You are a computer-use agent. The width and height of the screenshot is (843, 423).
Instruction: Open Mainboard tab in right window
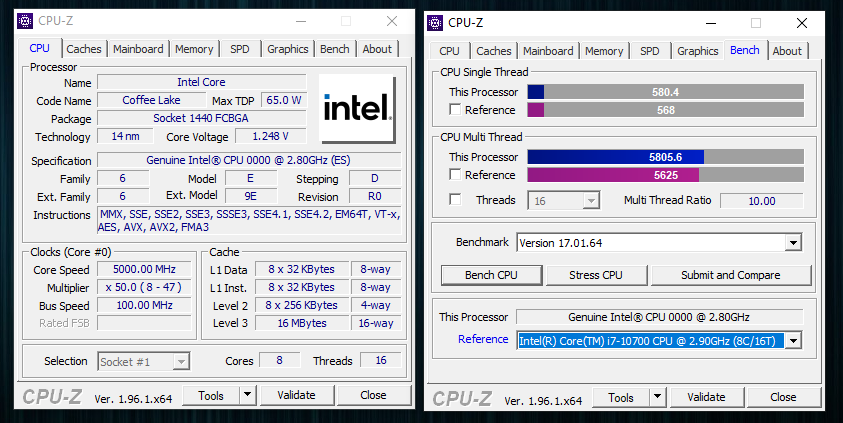548,51
